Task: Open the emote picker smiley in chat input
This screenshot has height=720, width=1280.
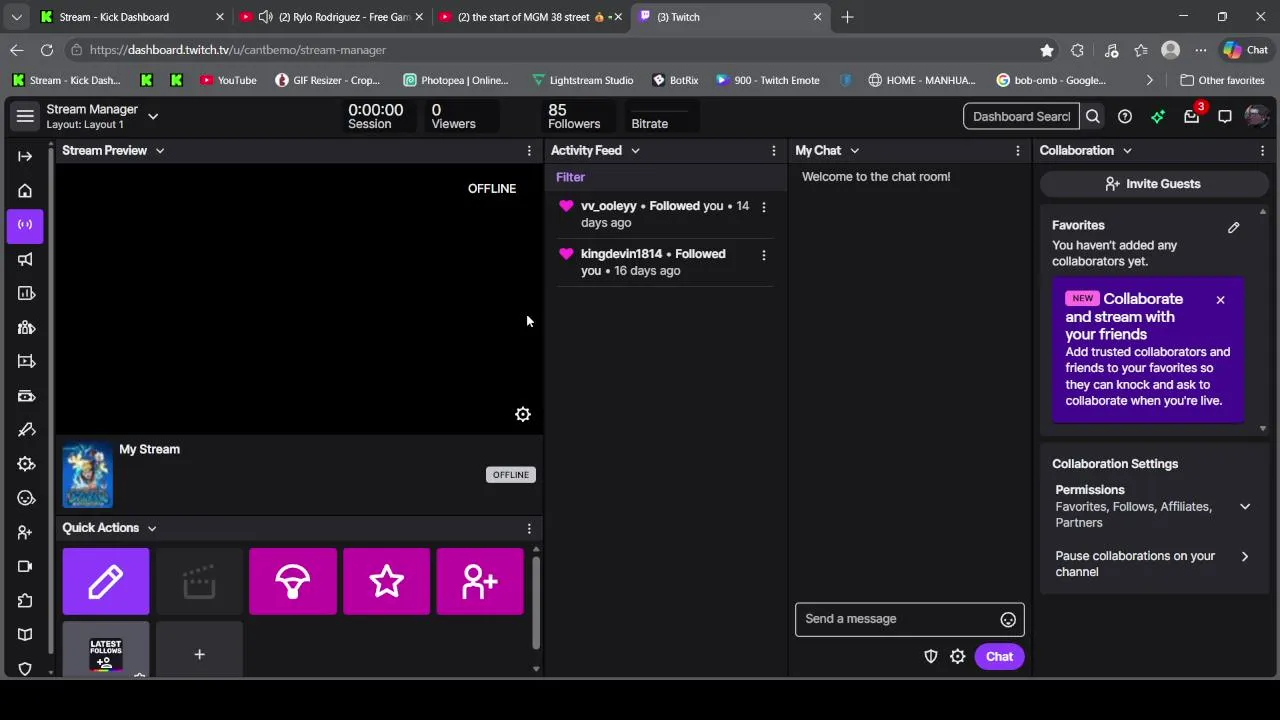Action: tap(1008, 619)
